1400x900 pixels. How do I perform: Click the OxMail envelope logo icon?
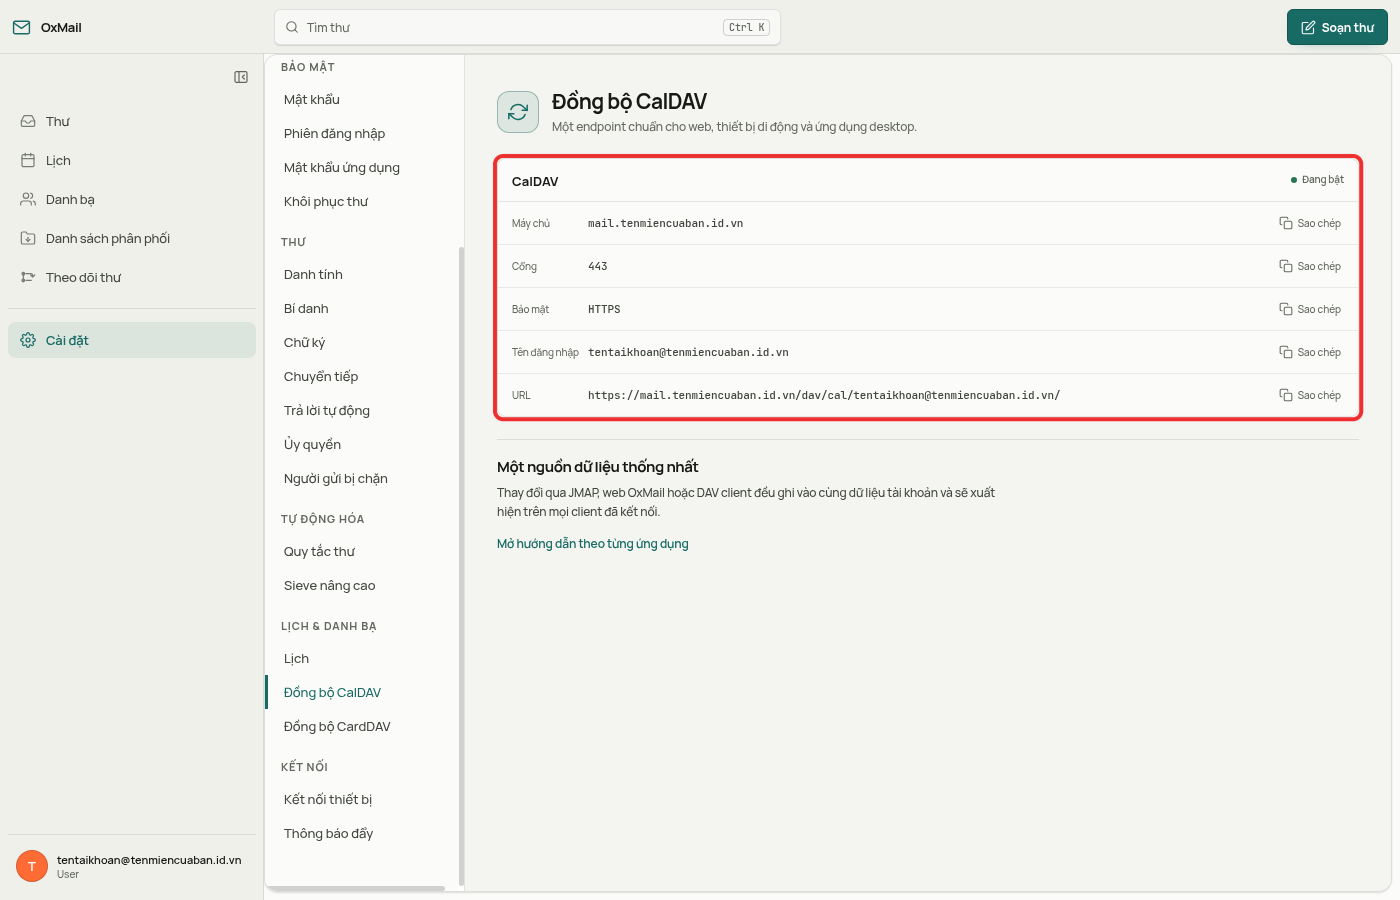pos(21,27)
